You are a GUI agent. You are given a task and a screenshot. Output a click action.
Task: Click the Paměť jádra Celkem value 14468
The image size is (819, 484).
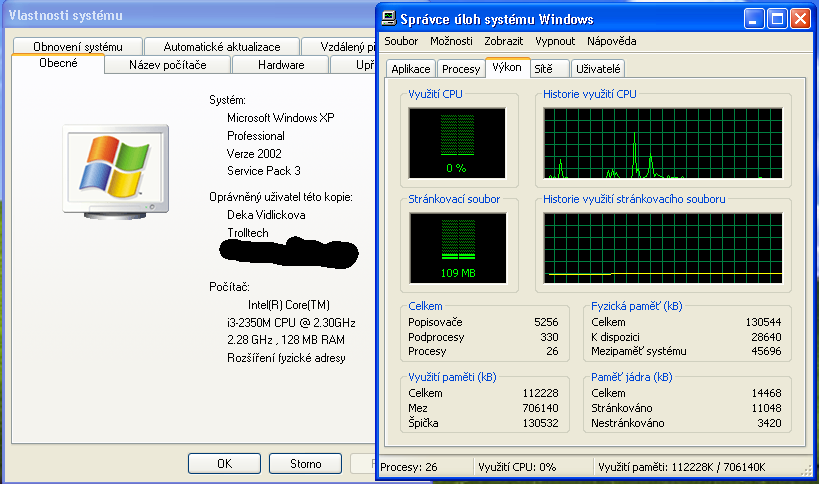766,393
